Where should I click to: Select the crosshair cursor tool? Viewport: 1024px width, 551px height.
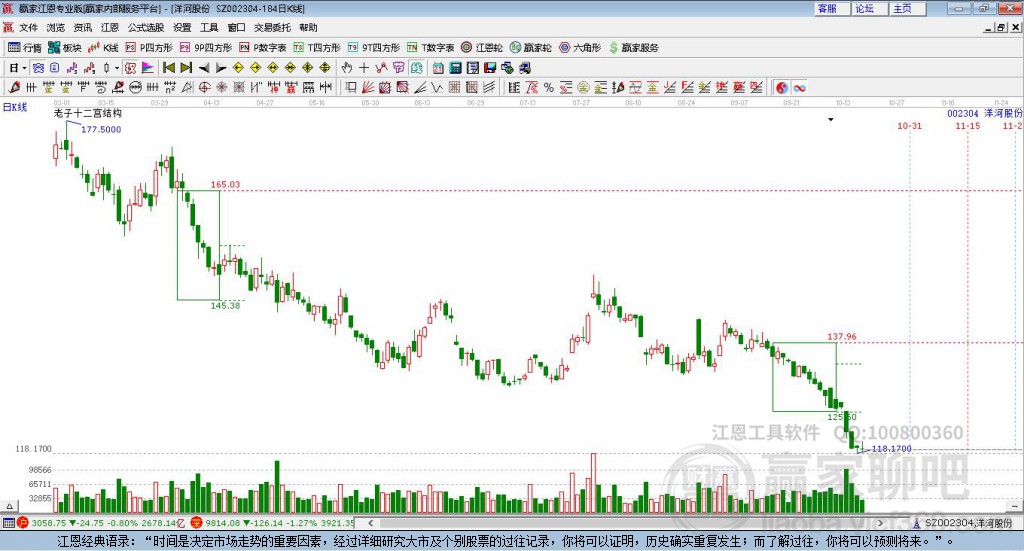tap(364, 68)
